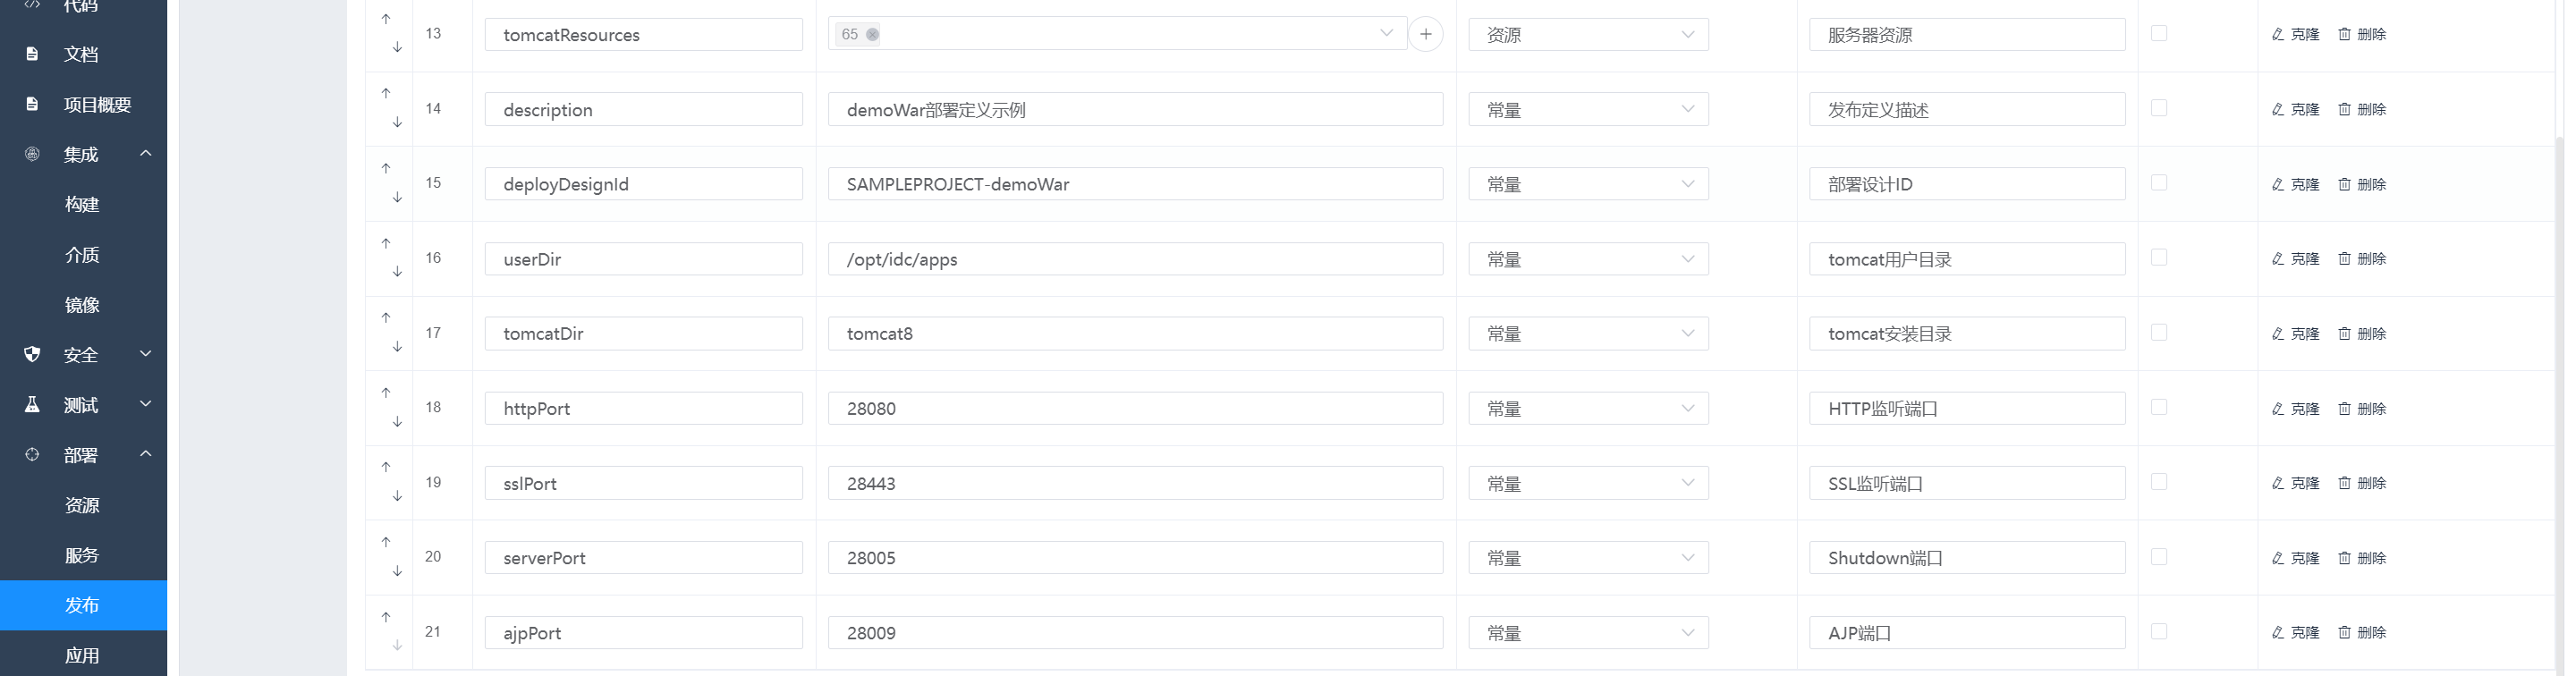Image resolution: width=2576 pixels, height=676 pixels.
Task: Click the httpPort value field 28080
Action: click(x=1134, y=408)
